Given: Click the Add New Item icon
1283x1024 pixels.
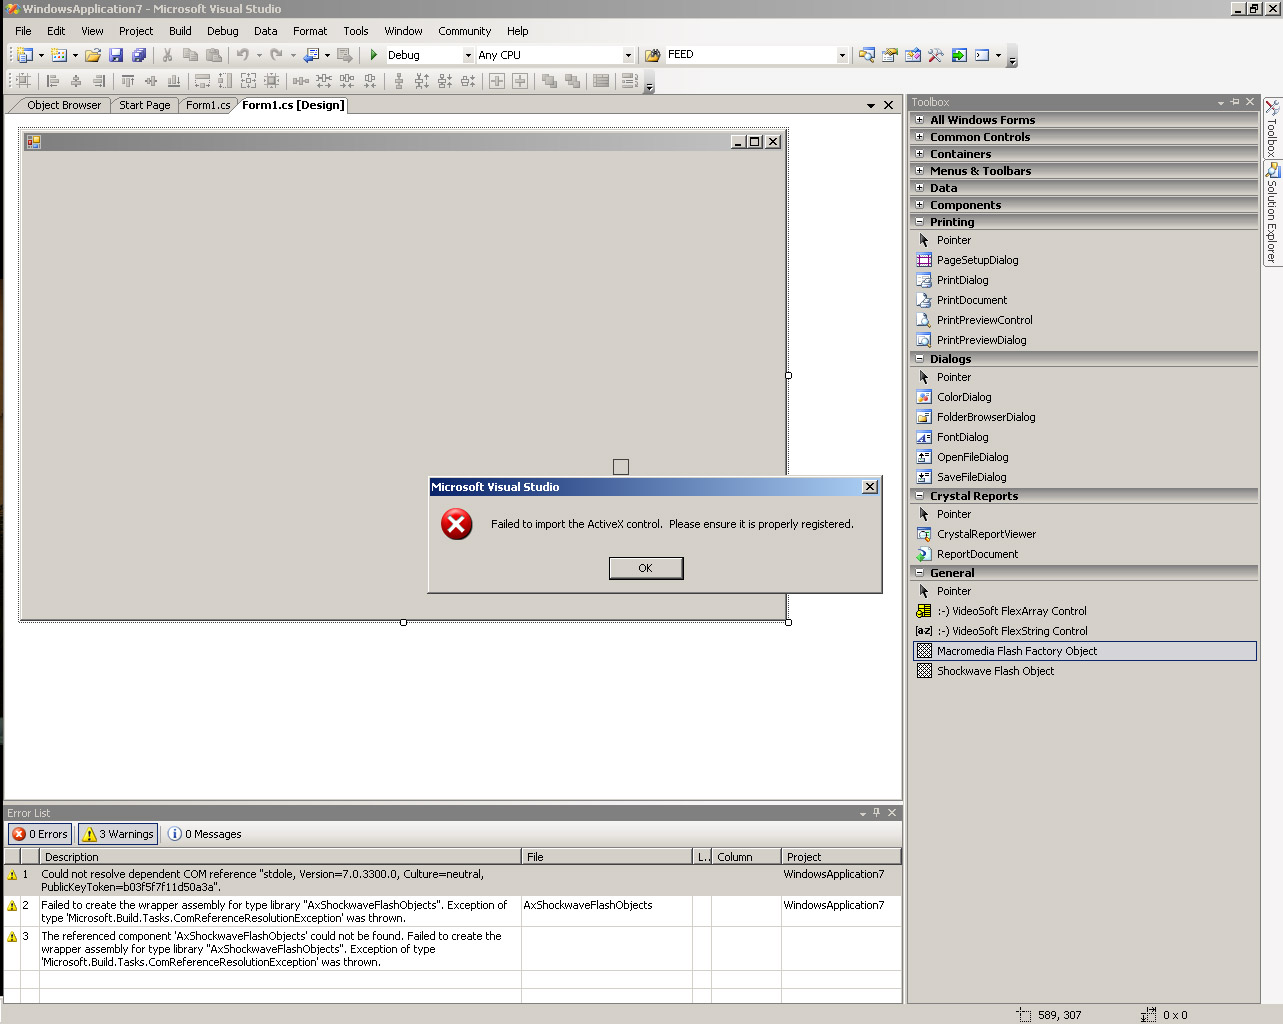Looking at the screenshot, I should [x=59, y=55].
